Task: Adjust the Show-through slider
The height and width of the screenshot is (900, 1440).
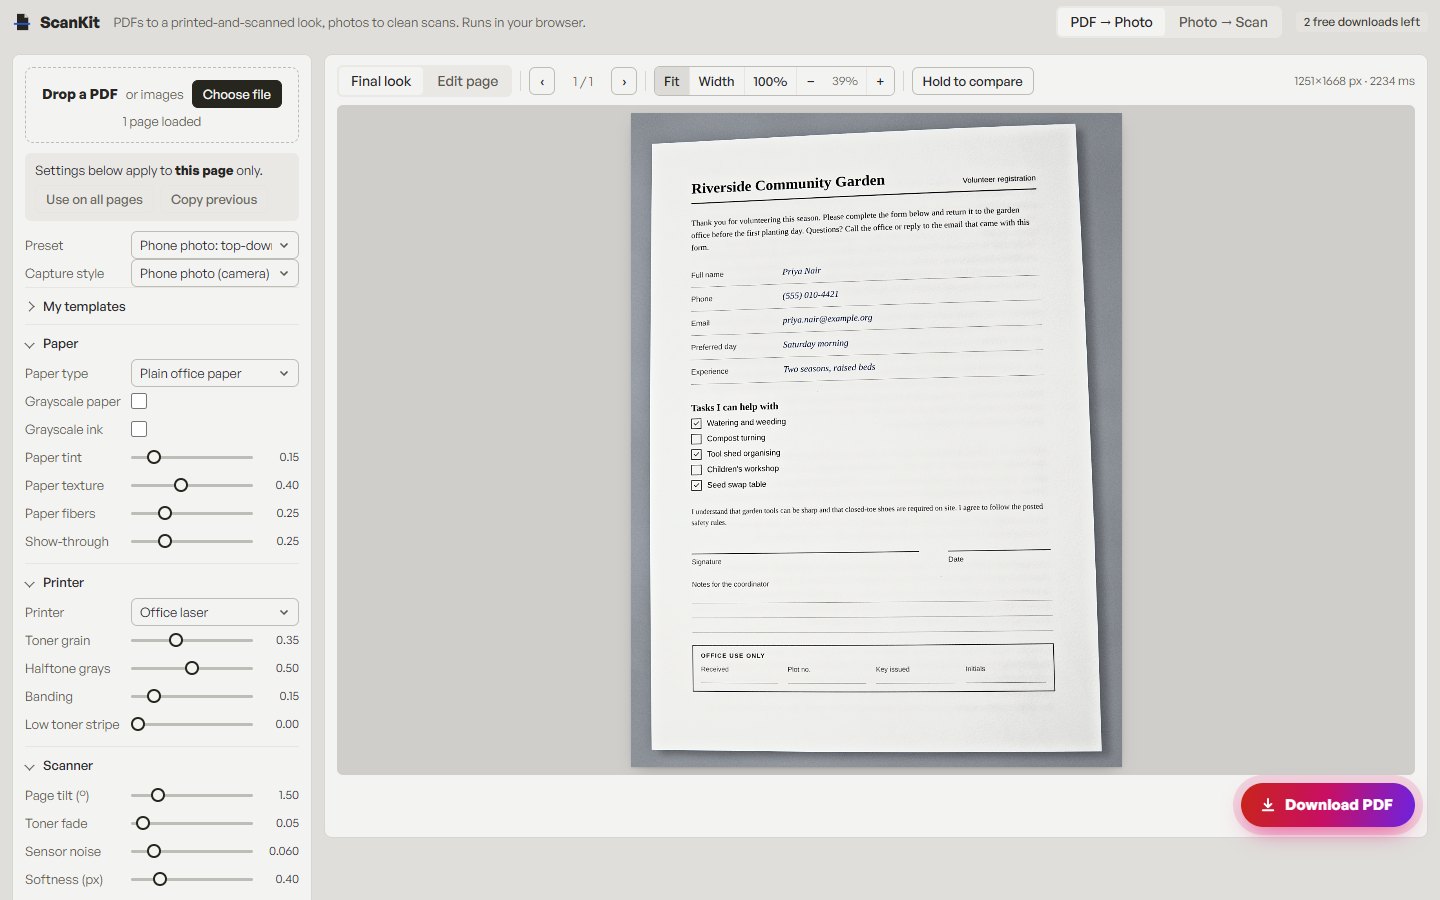Action: pyautogui.click(x=192, y=541)
